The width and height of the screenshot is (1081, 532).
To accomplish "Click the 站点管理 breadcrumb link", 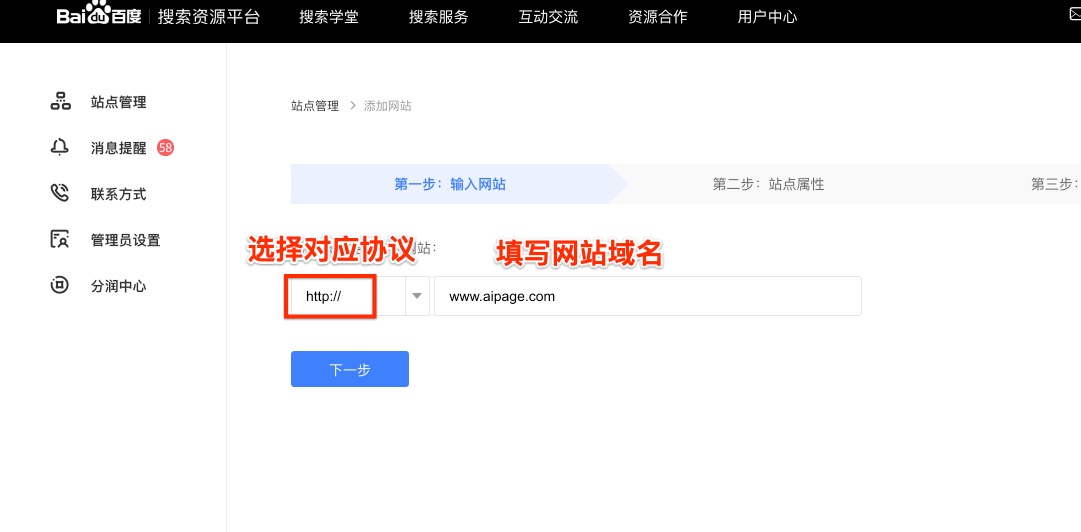I will [314, 106].
